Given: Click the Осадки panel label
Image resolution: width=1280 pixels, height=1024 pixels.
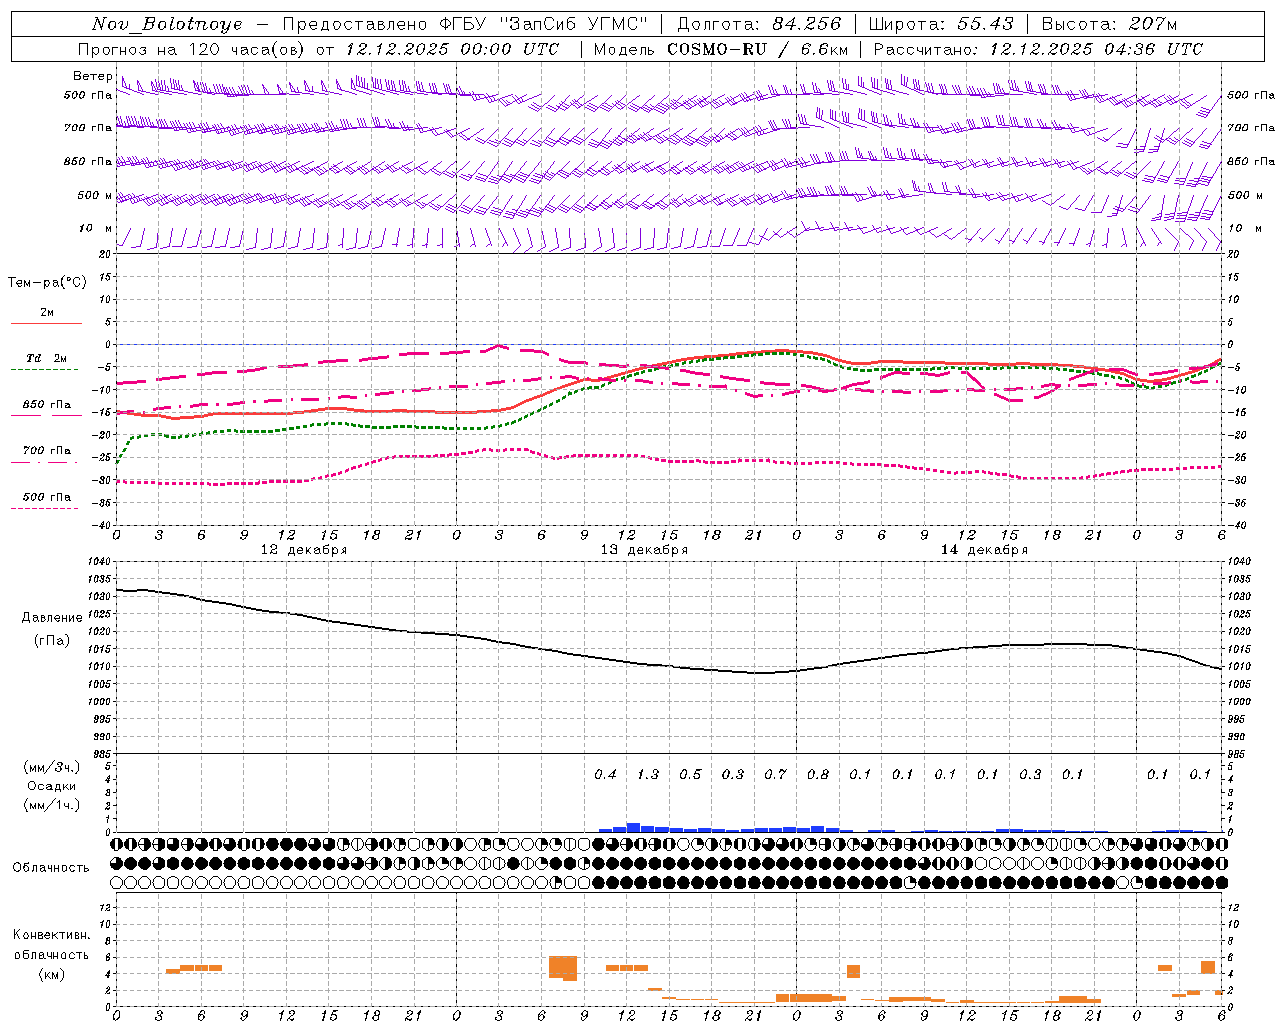Looking at the screenshot, I should pos(52,786).
